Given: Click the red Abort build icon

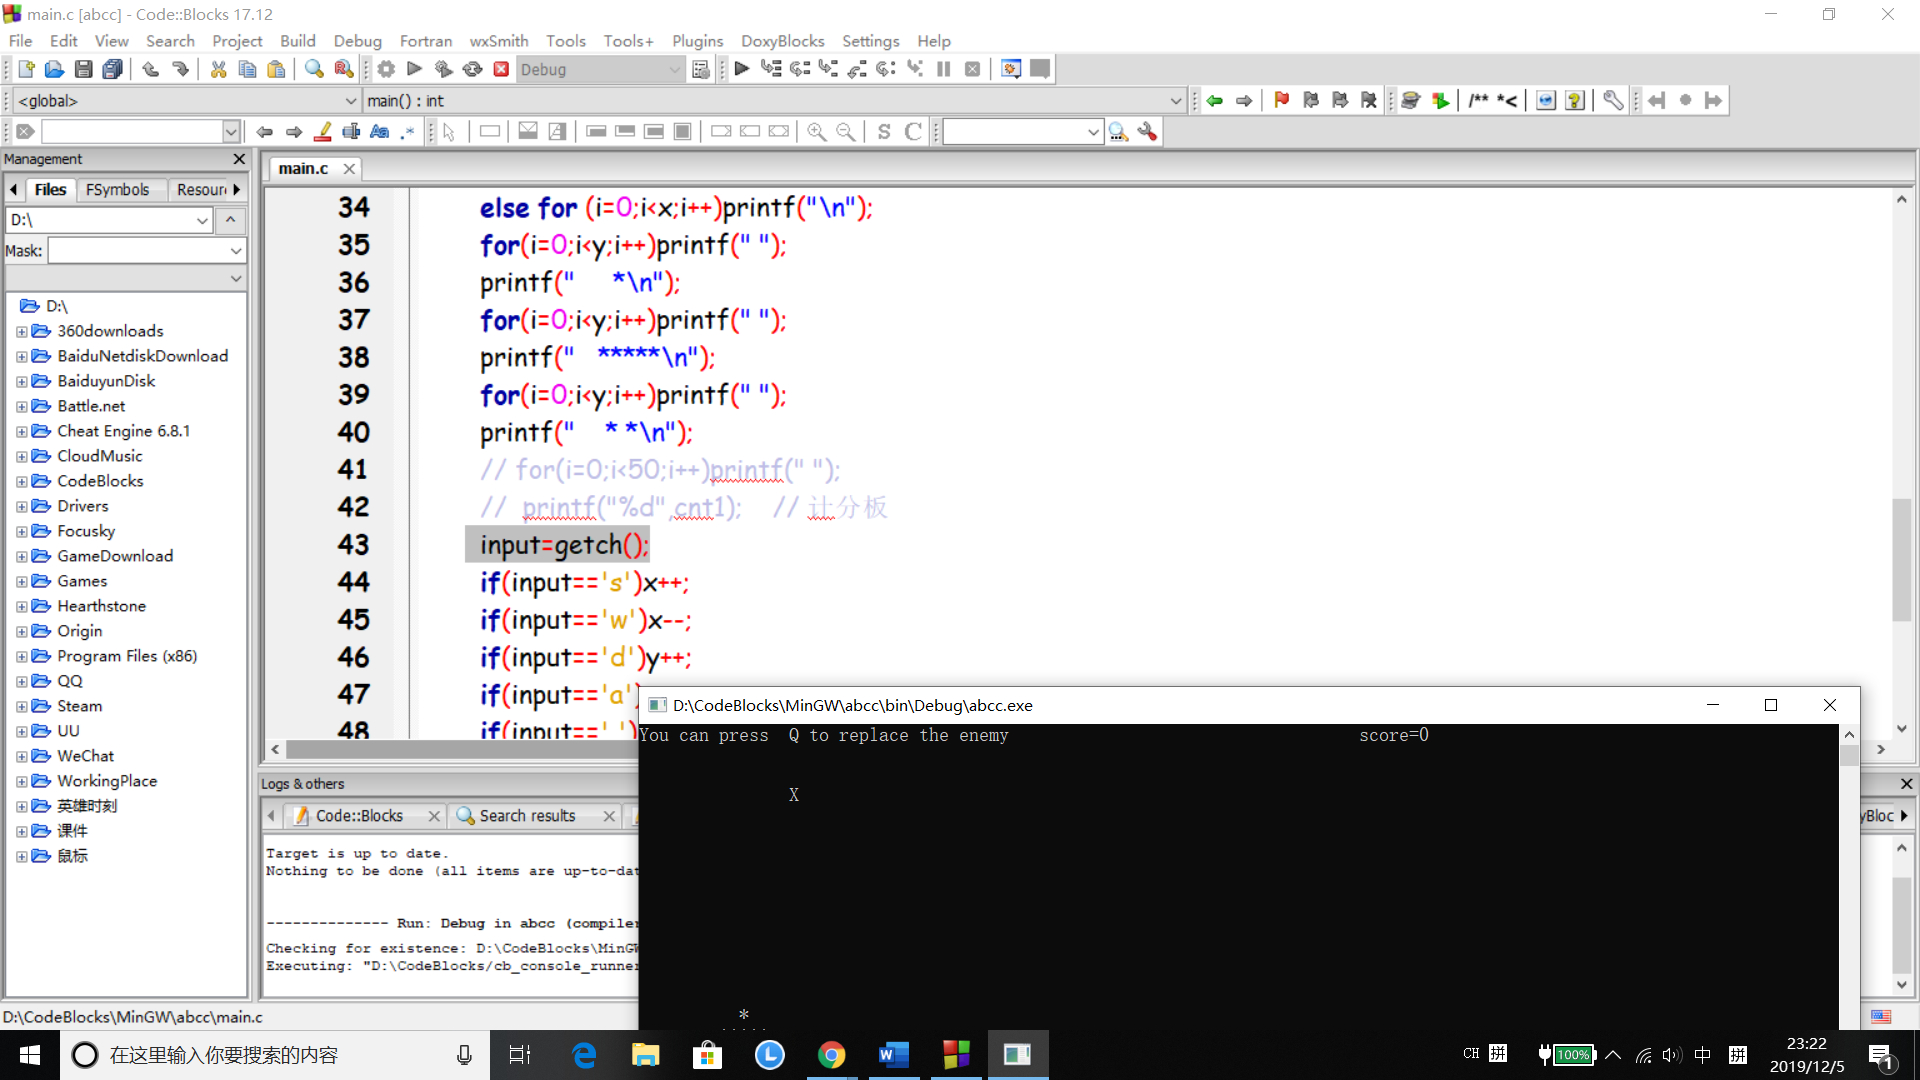Looking at the screenshot, I should point(501,69).
